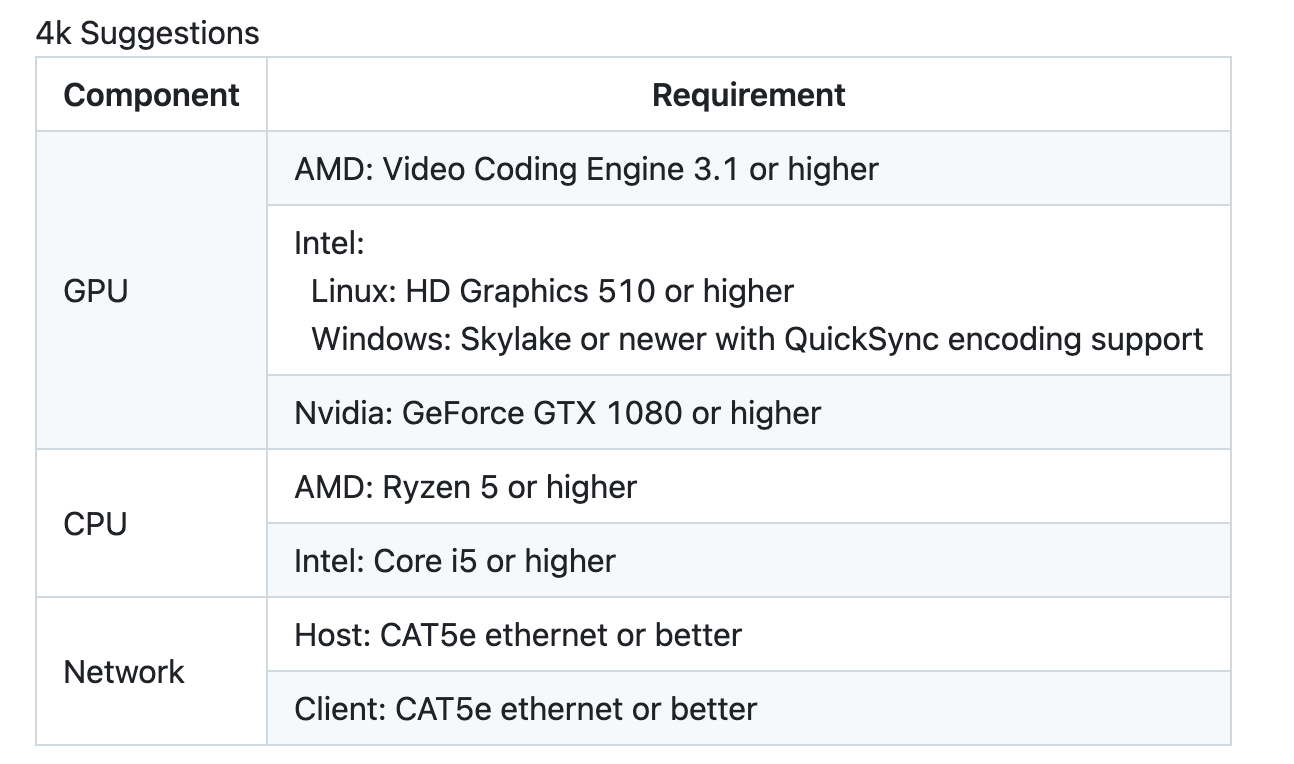Image resolution: width=1294 pixels, height=764 pixels.
Task: Click Nvidia GeForce GTX 1080 row
Action: pos(749,412)
